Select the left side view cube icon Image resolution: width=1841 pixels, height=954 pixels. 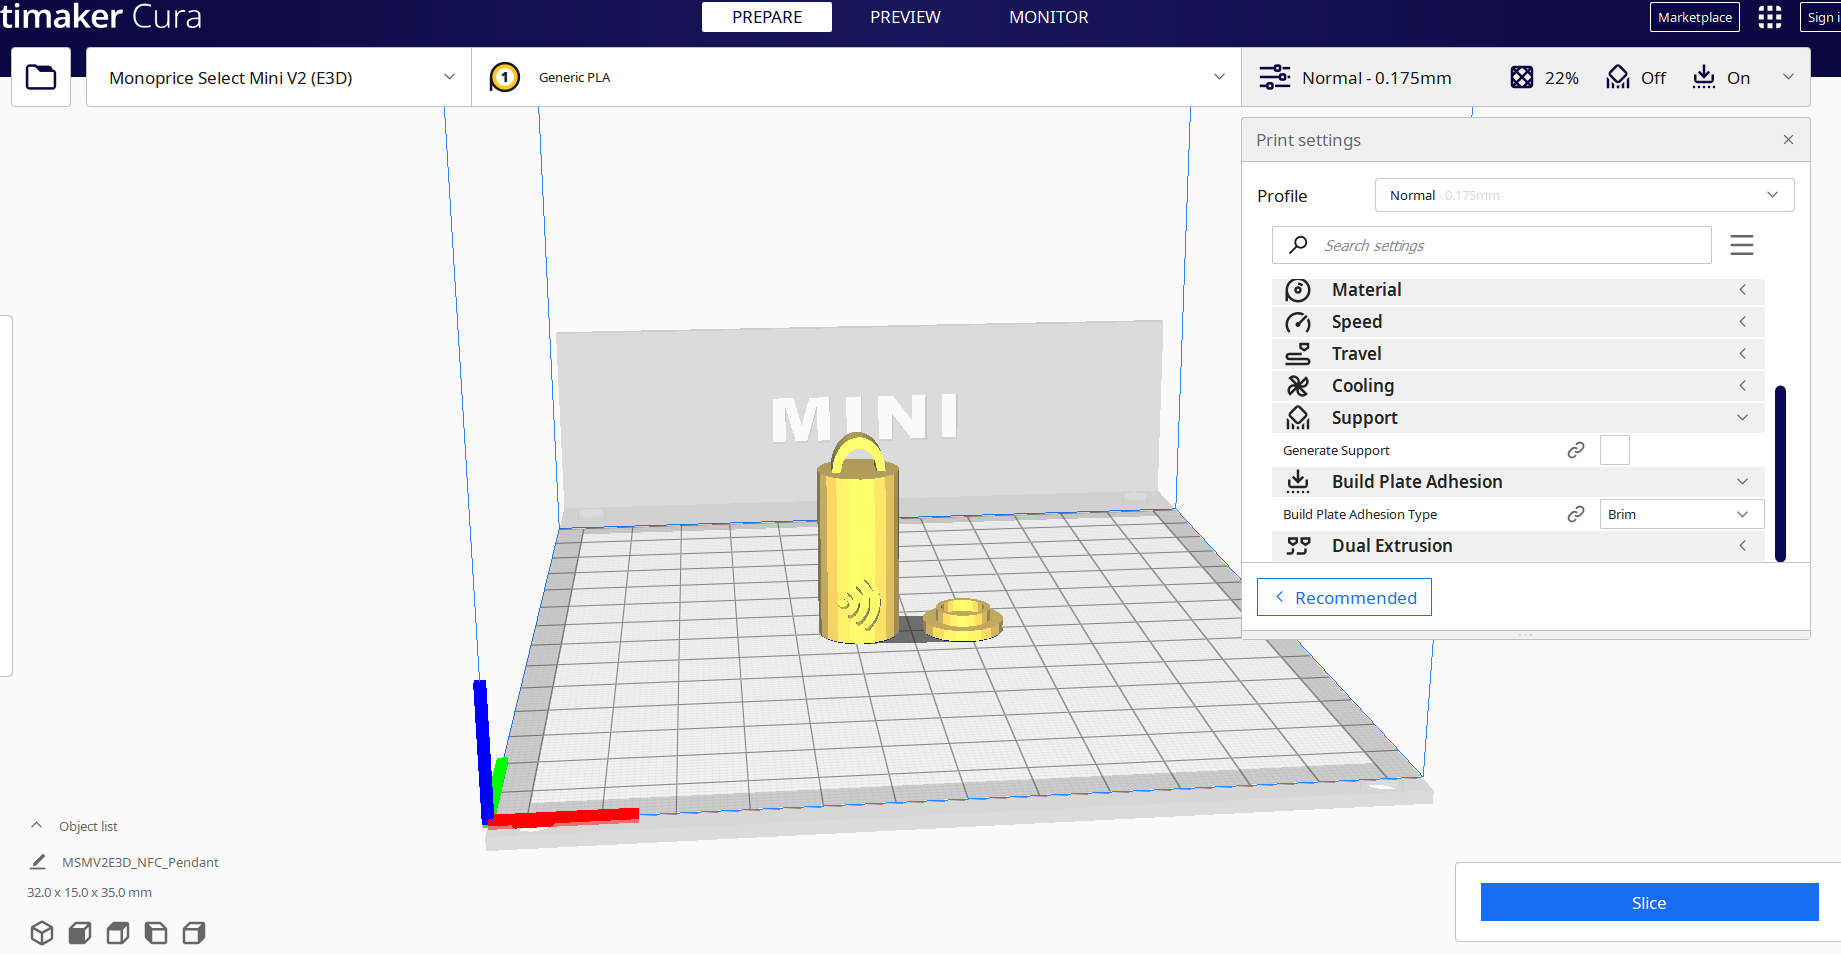click(156, 933)
